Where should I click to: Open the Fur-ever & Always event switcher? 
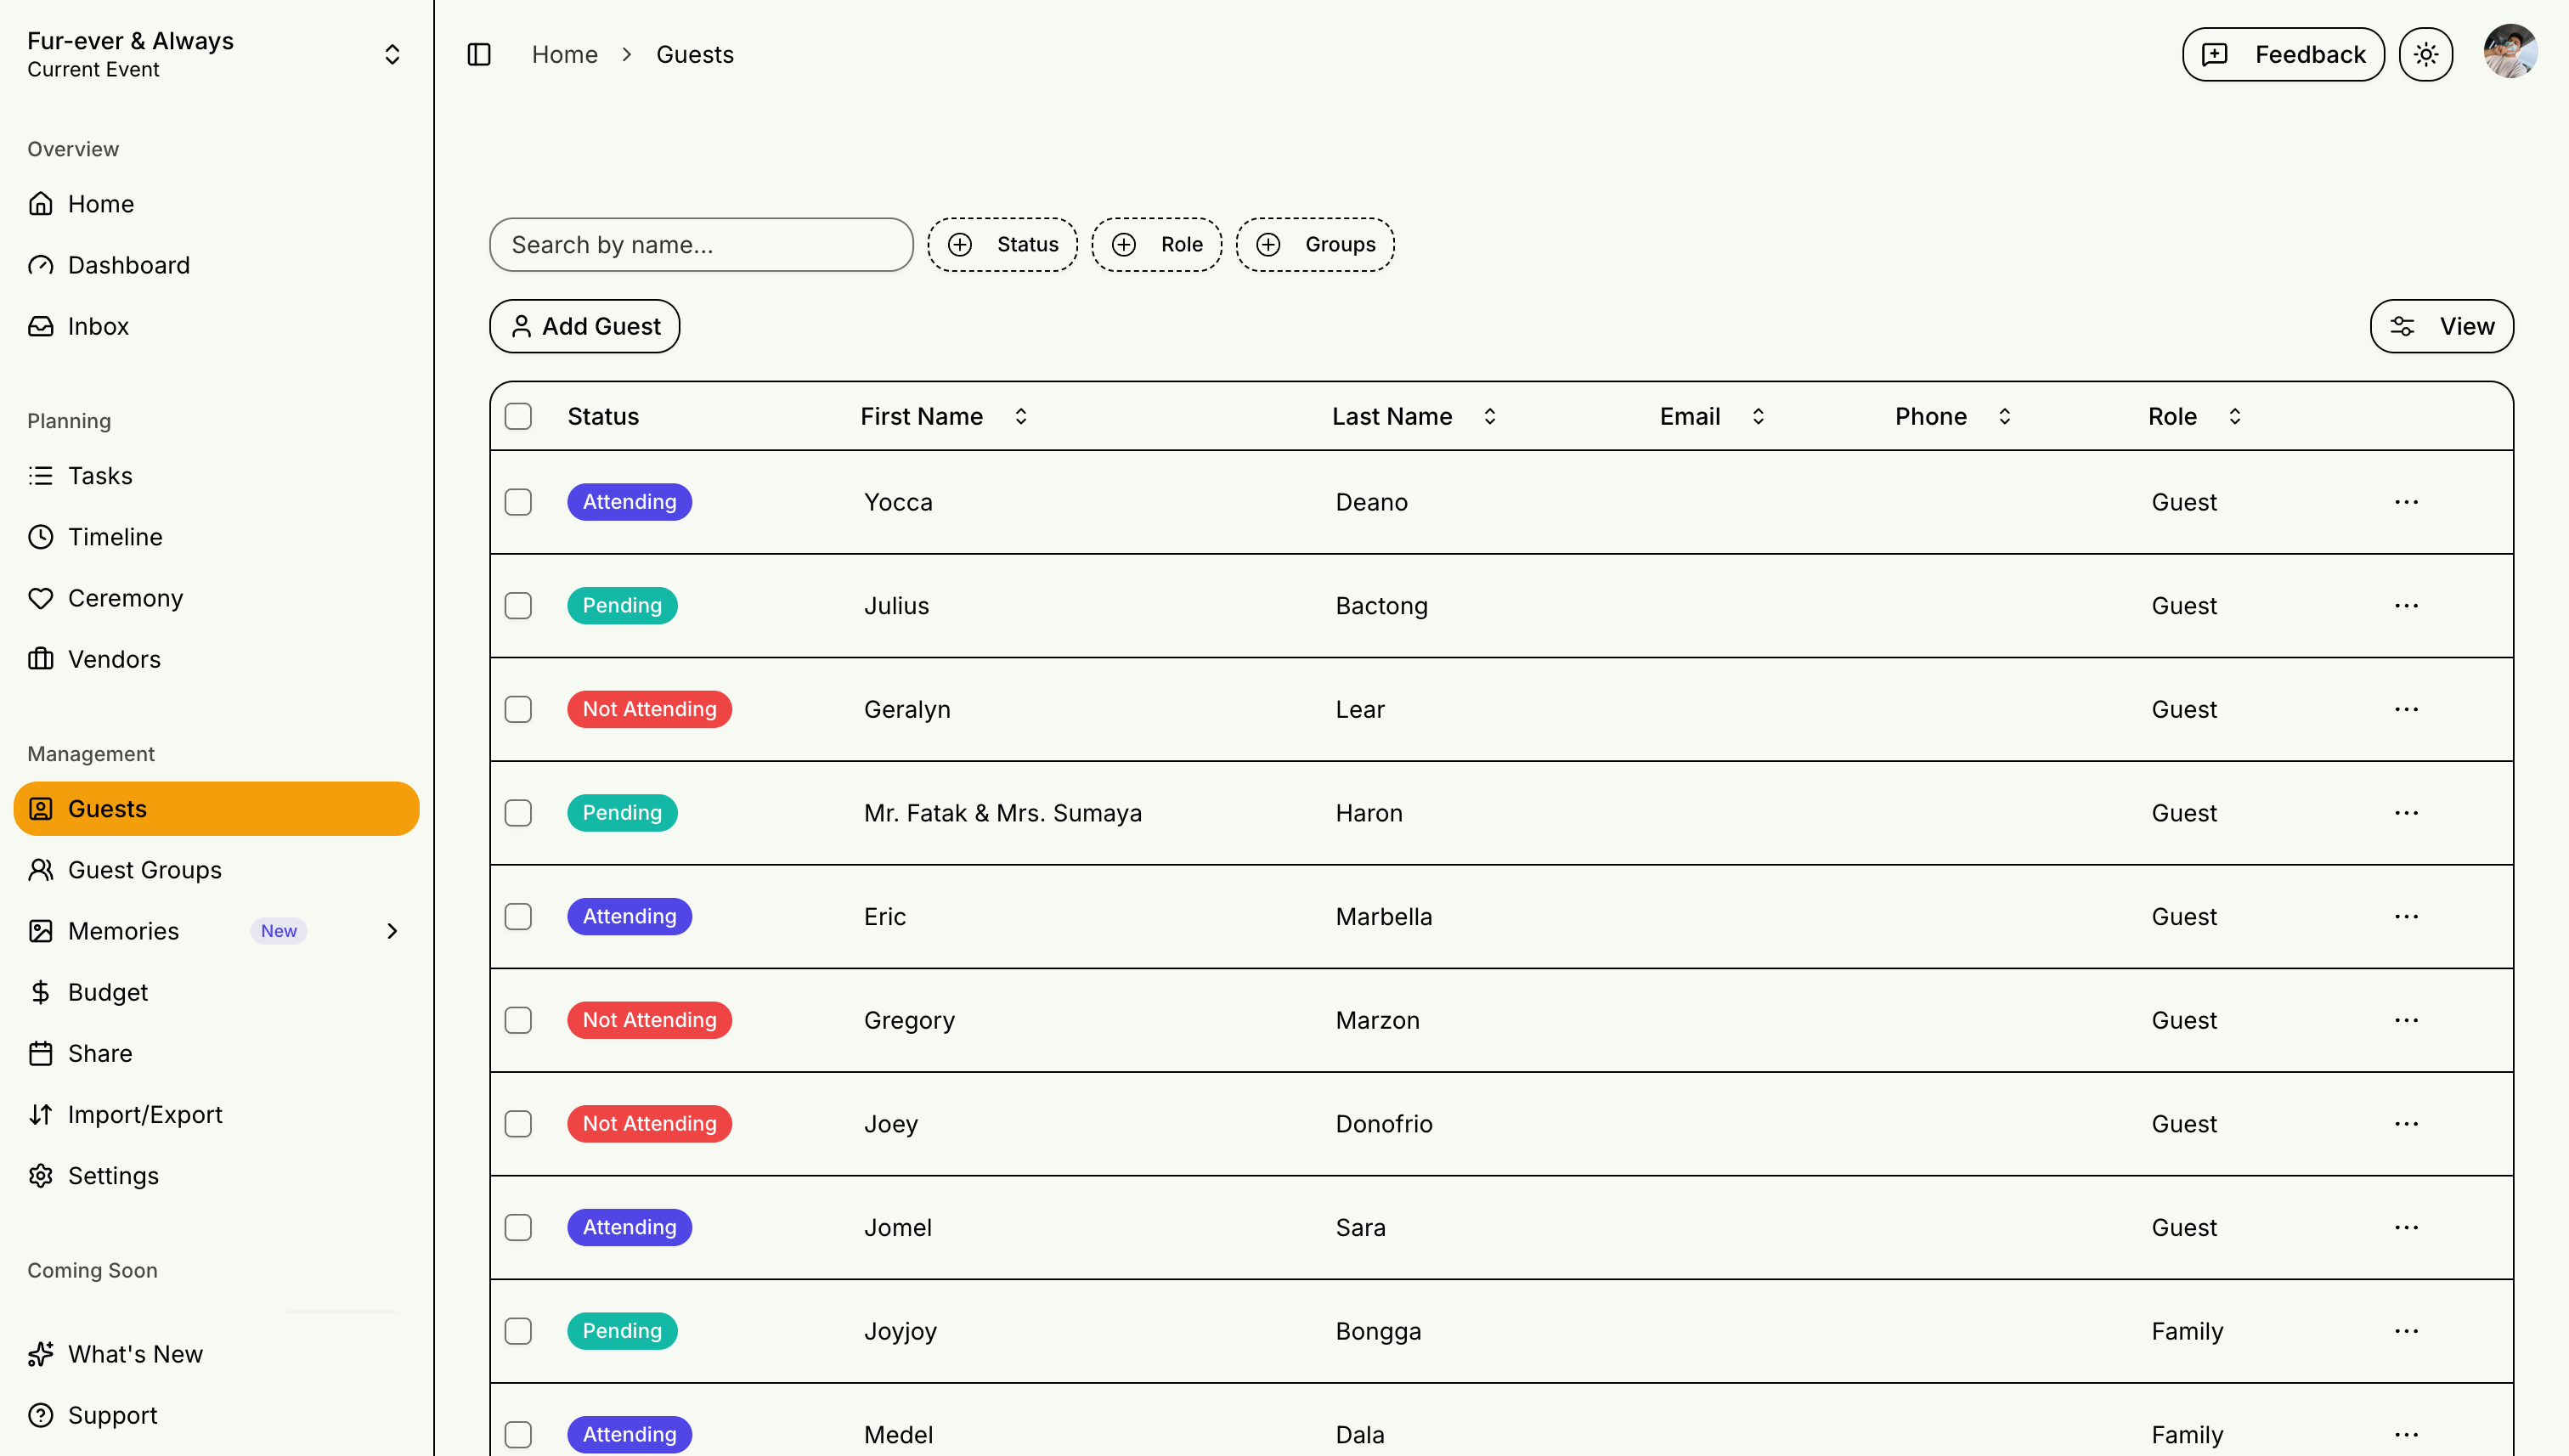pyautogui.click(x=392, y=54)
